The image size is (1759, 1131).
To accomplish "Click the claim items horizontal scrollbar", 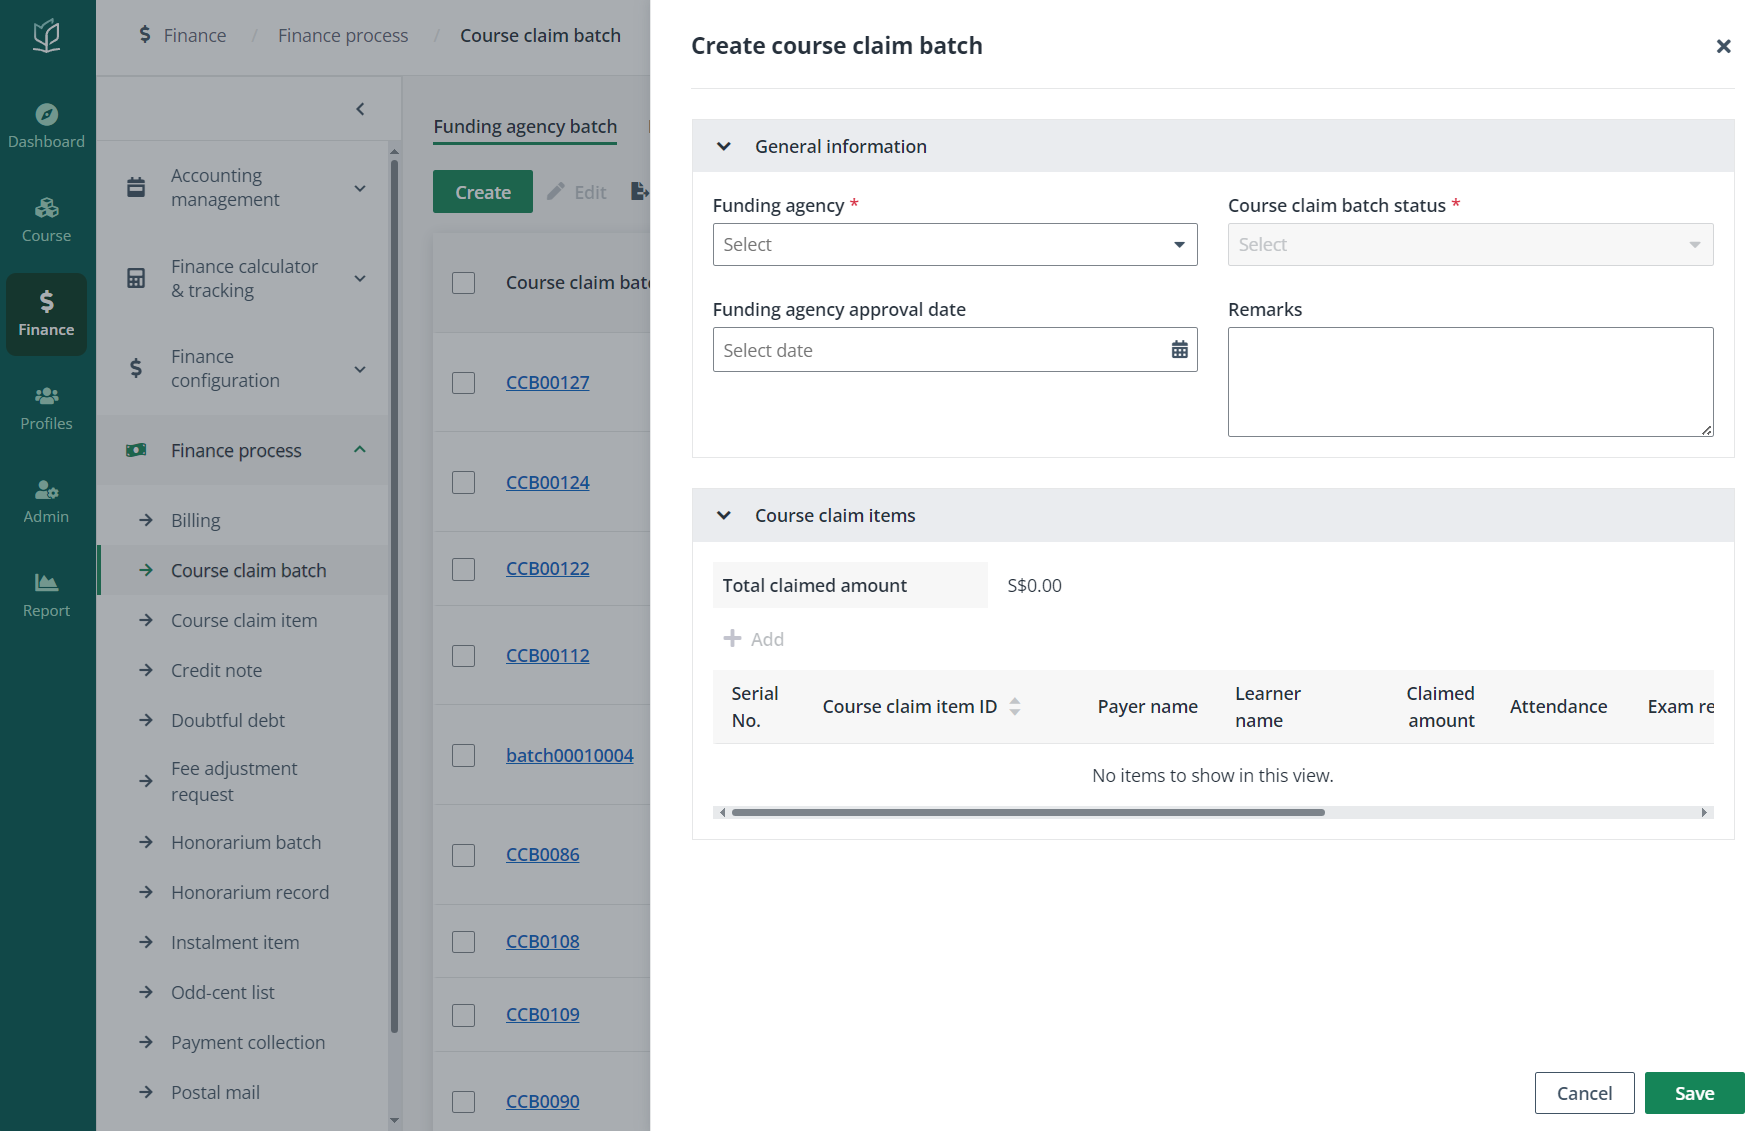I will [1028, 812].
